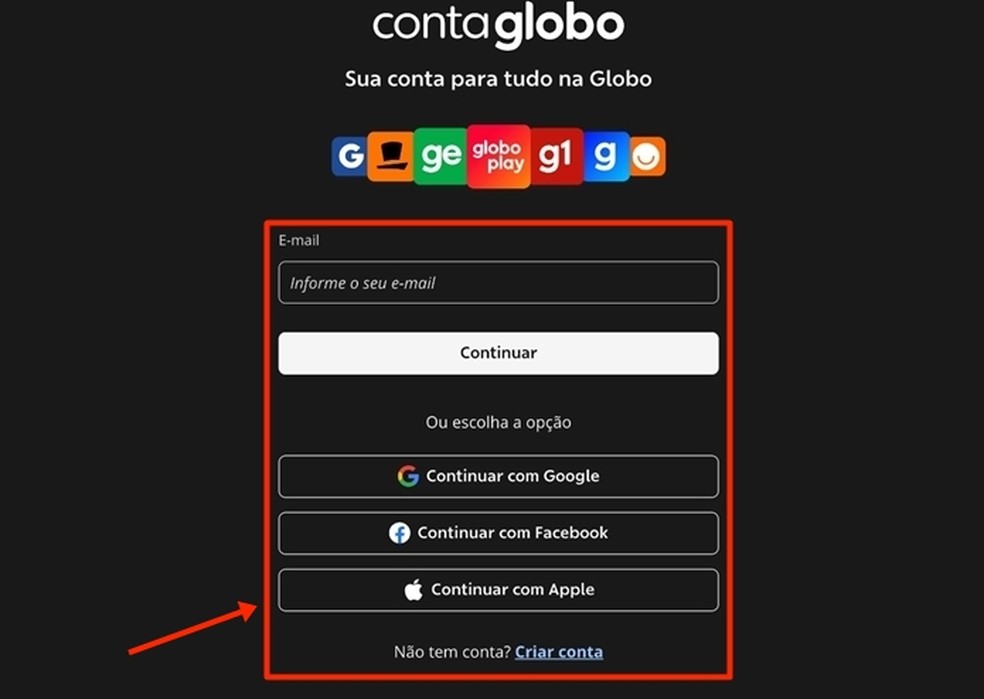Choose Continuar com Facebook option

coord(498,533)
